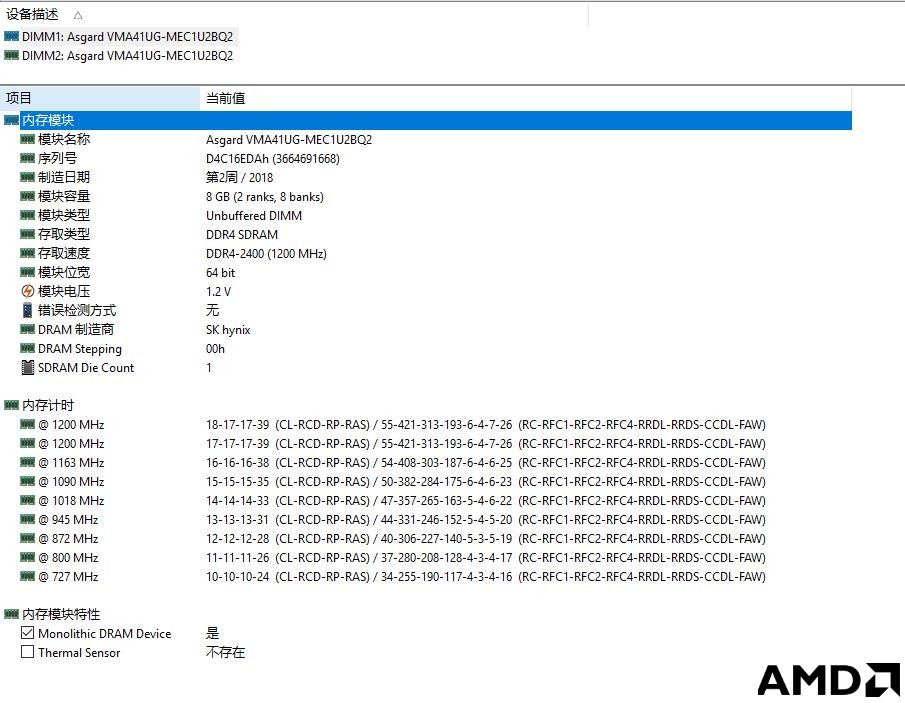Viewport: 905px width, 703px height.
Task: Click the icon beside @ 1018 MHz
Action: point(28,500)
